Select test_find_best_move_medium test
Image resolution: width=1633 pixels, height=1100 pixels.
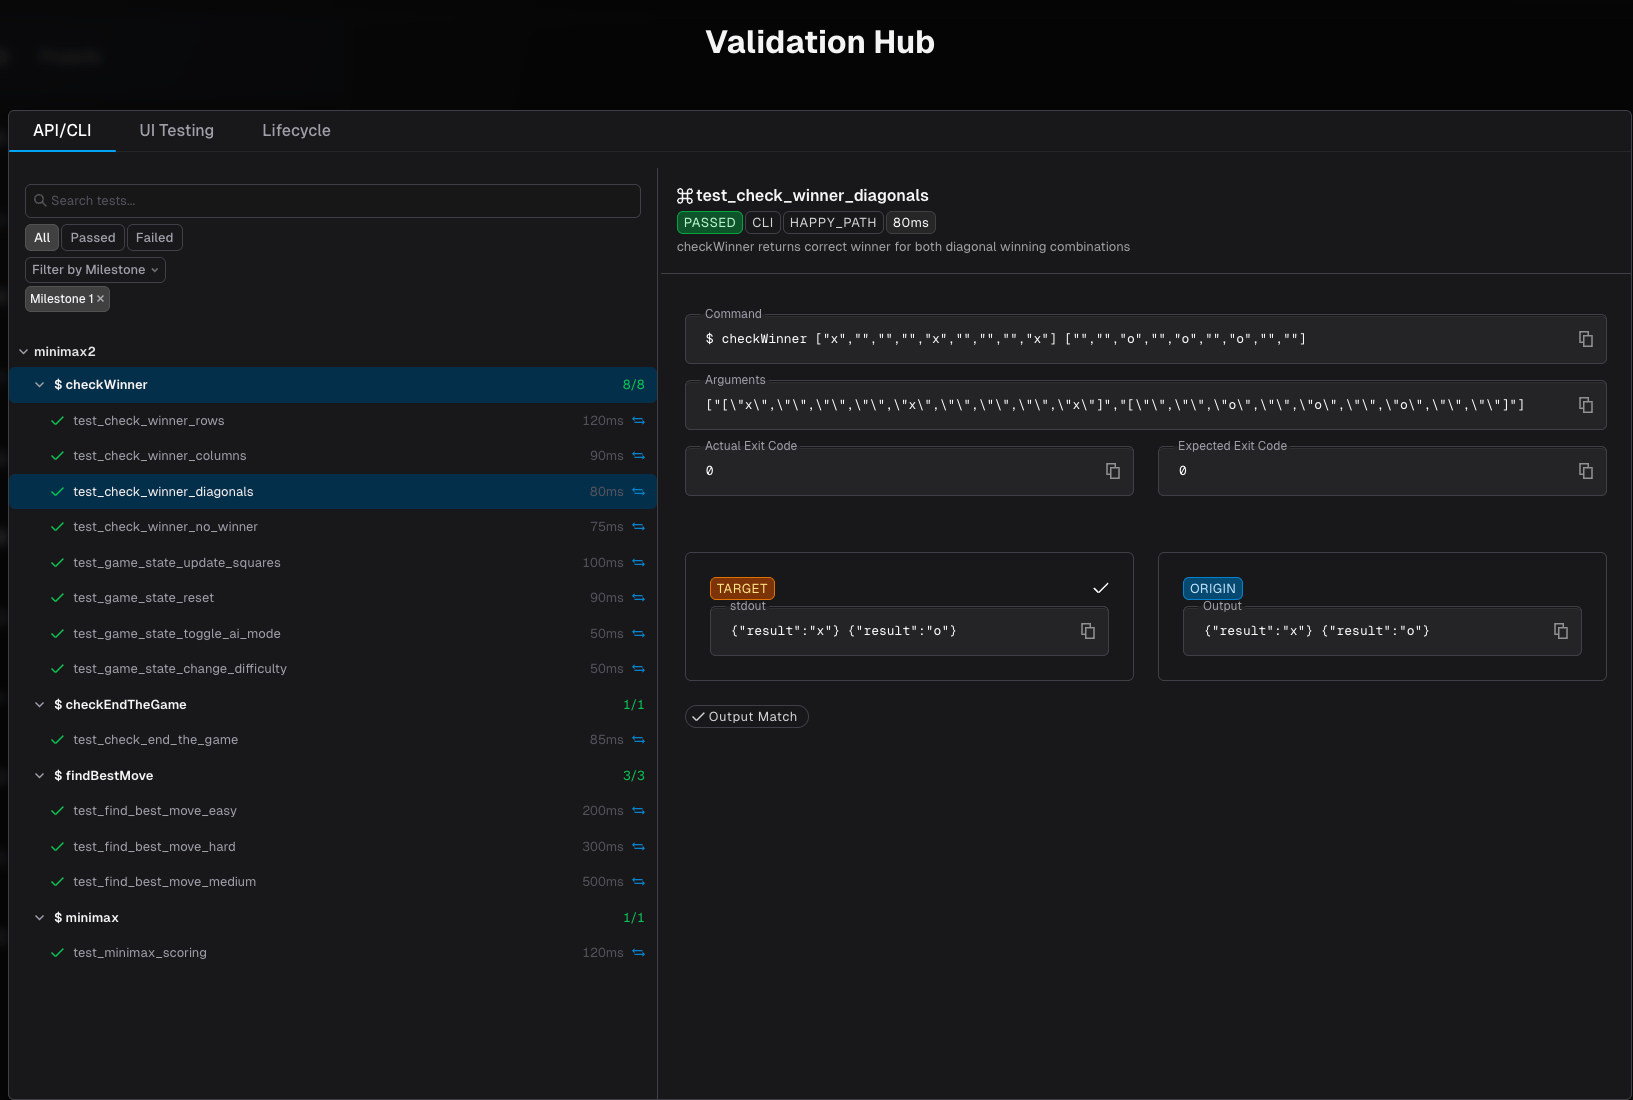(333, 882)
